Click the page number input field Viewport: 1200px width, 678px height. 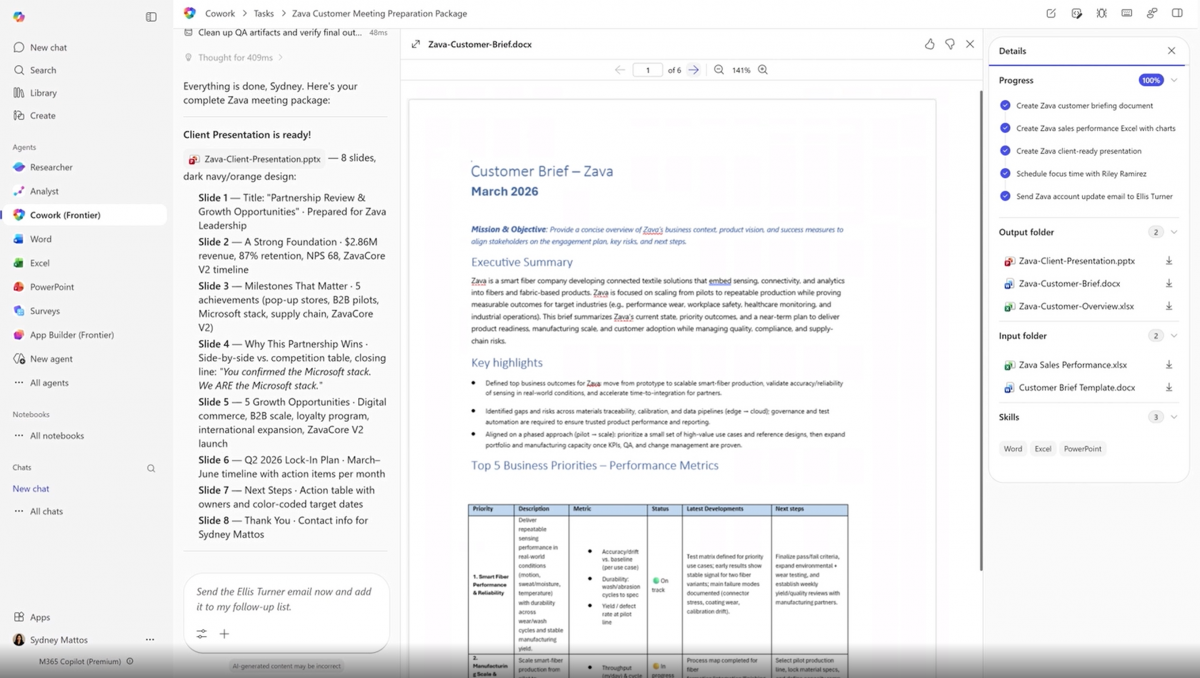point(647,70)
